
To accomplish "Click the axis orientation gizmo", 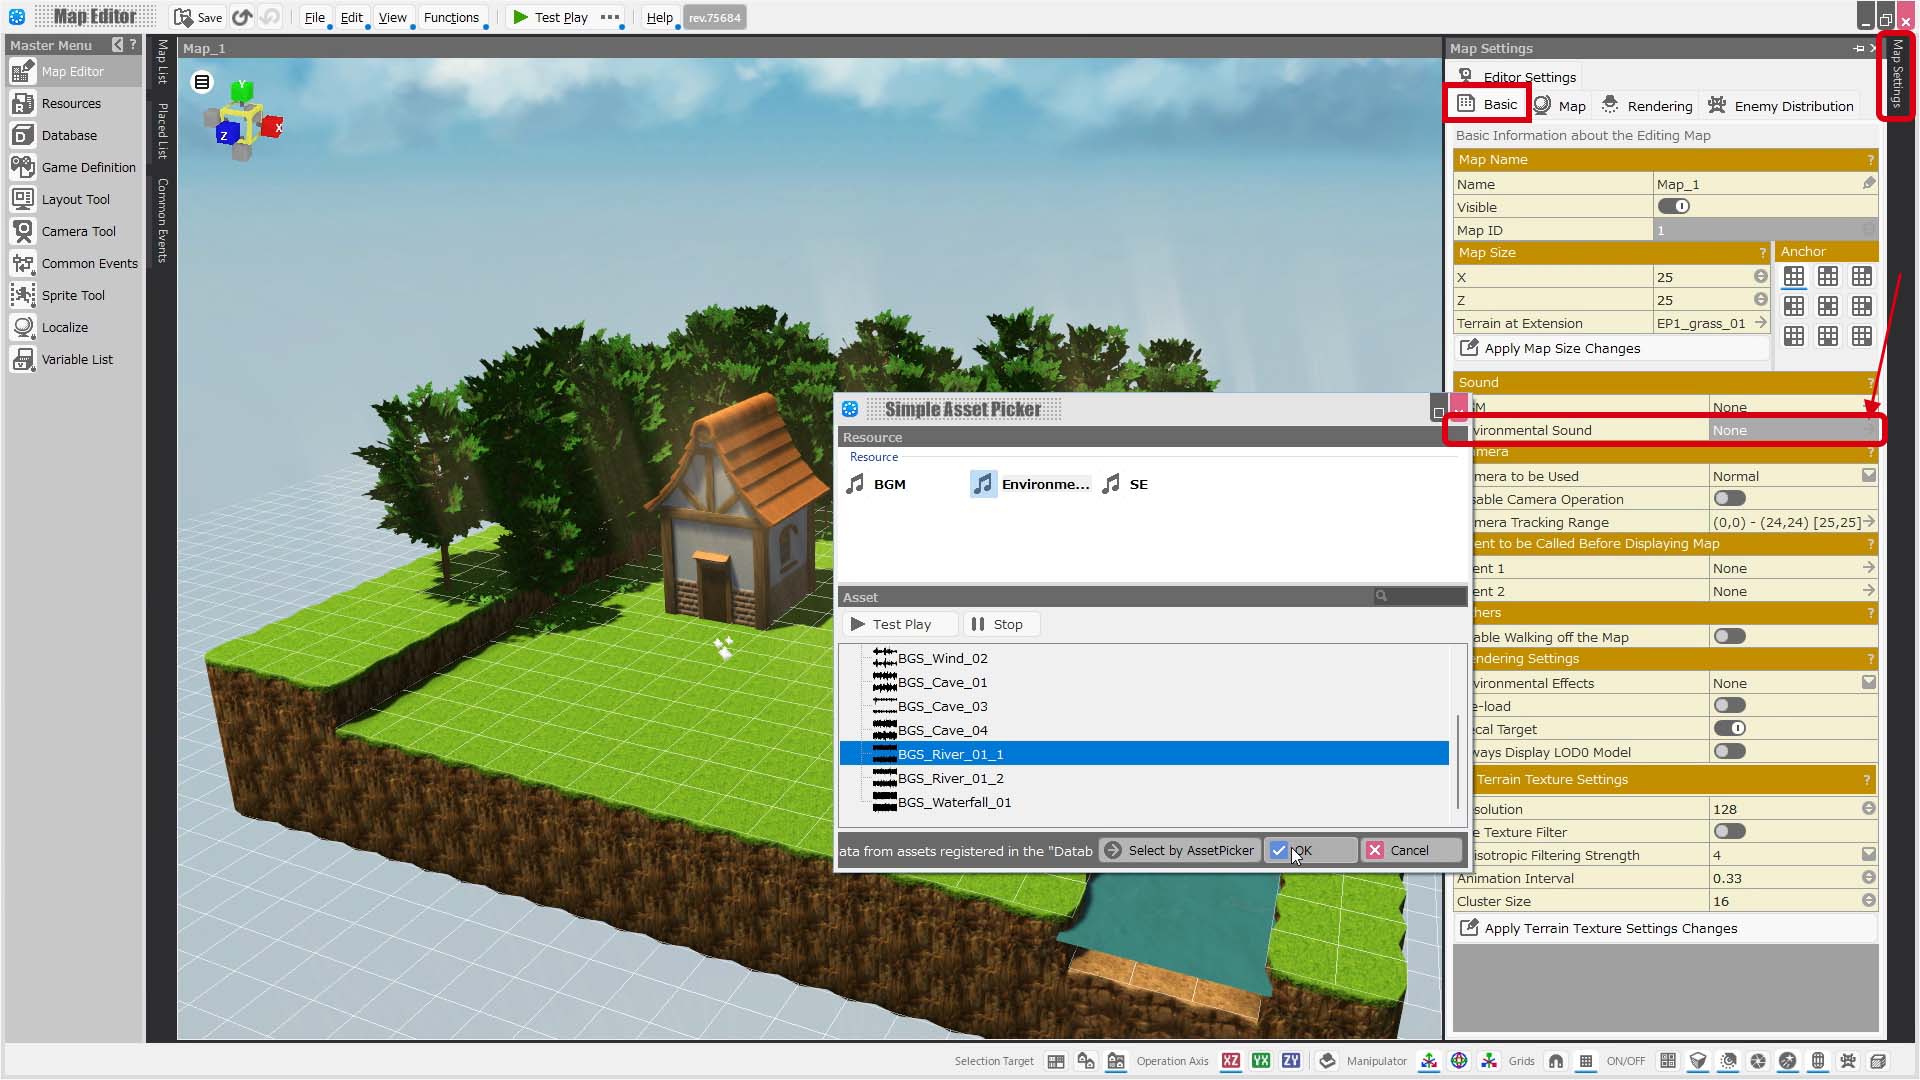I will click(243, 120).
